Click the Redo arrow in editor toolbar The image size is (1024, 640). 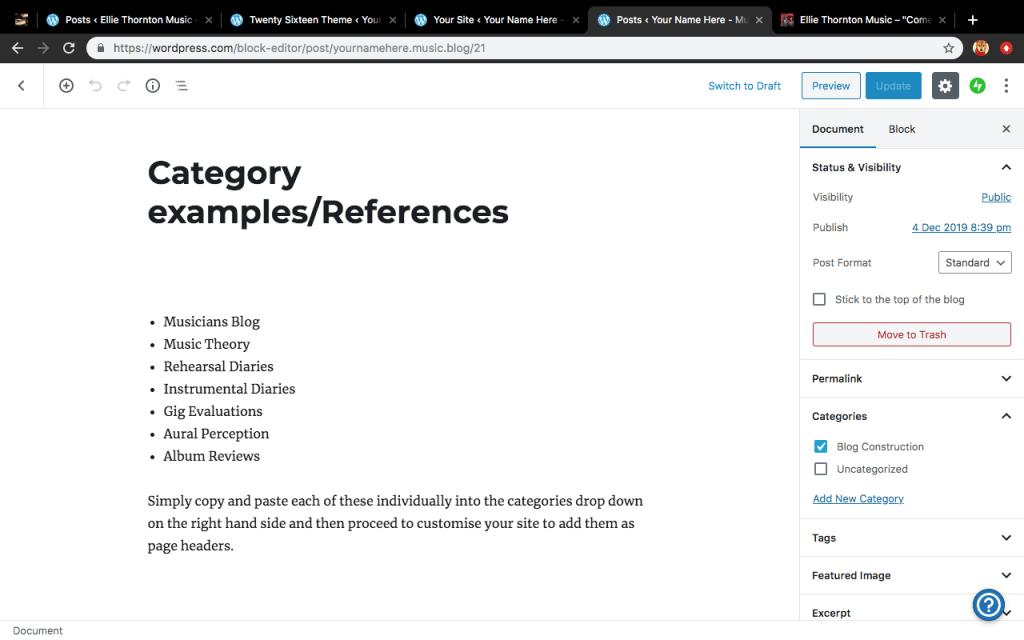coord(124,86)
